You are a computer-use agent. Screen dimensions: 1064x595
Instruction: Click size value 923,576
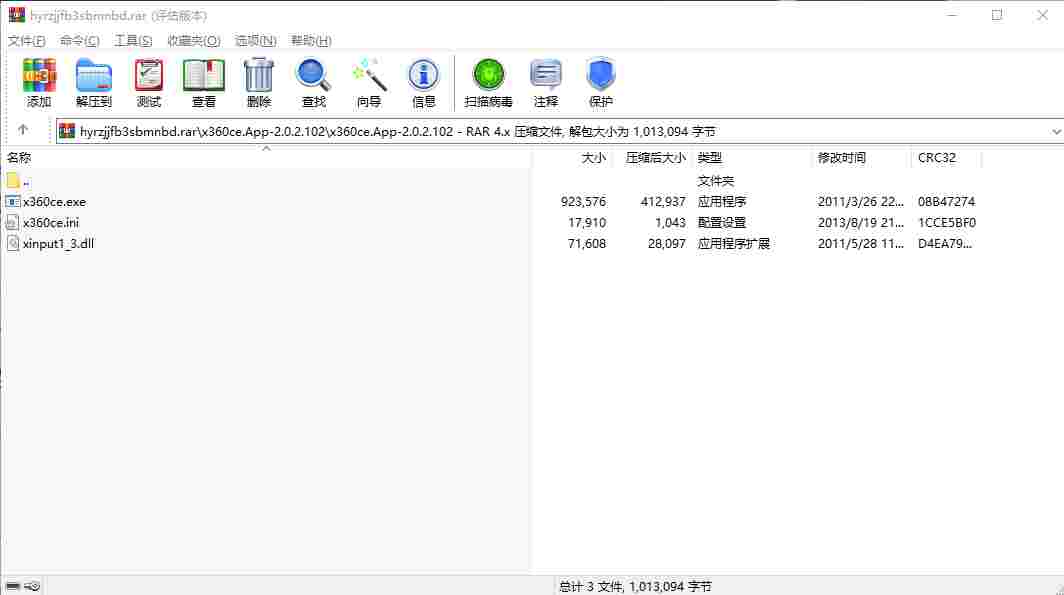click(583, 202)
